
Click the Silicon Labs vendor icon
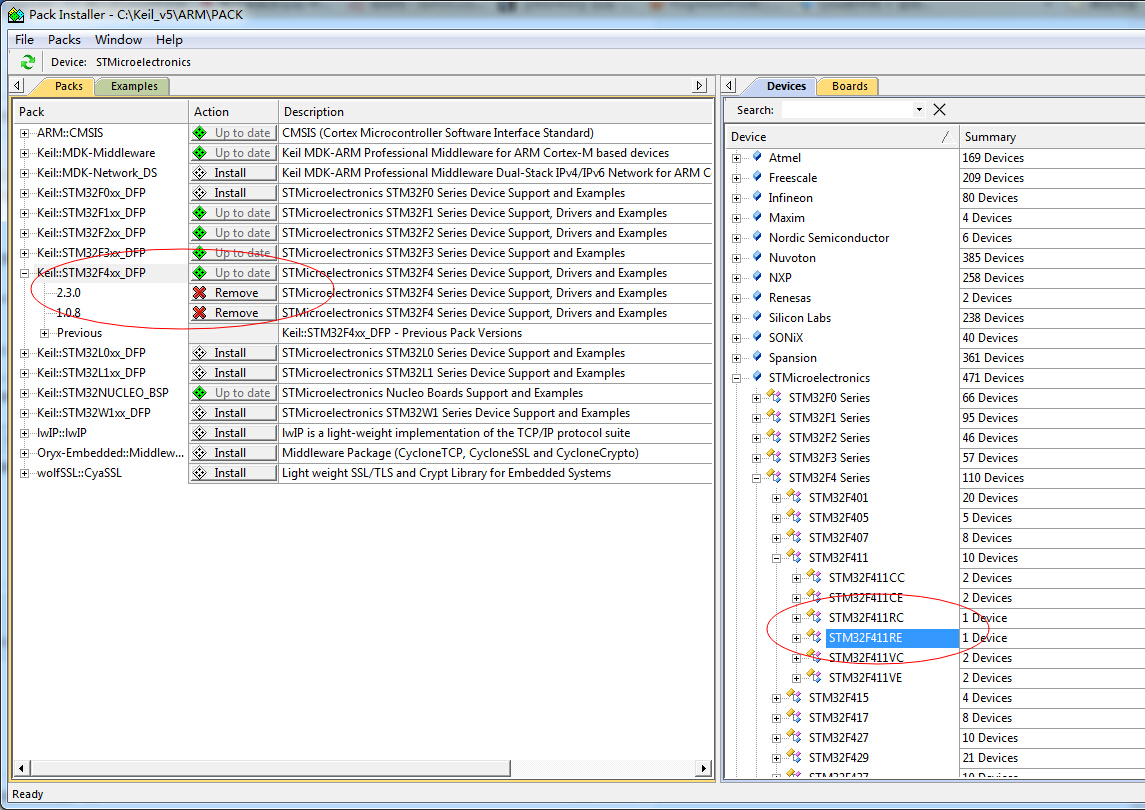tap(757, 317)
